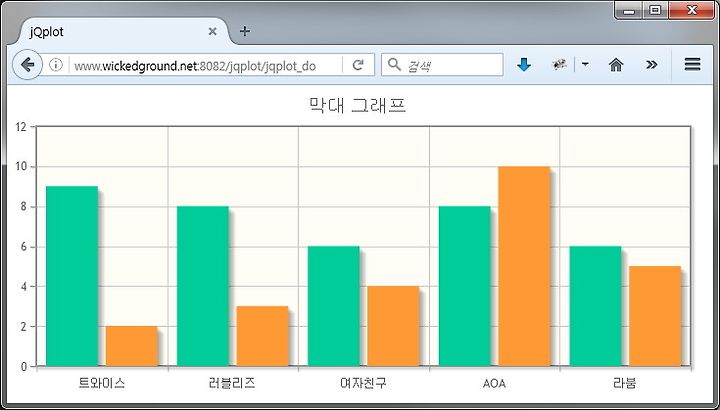Go back using the browser back arrow

pos(28,65)
